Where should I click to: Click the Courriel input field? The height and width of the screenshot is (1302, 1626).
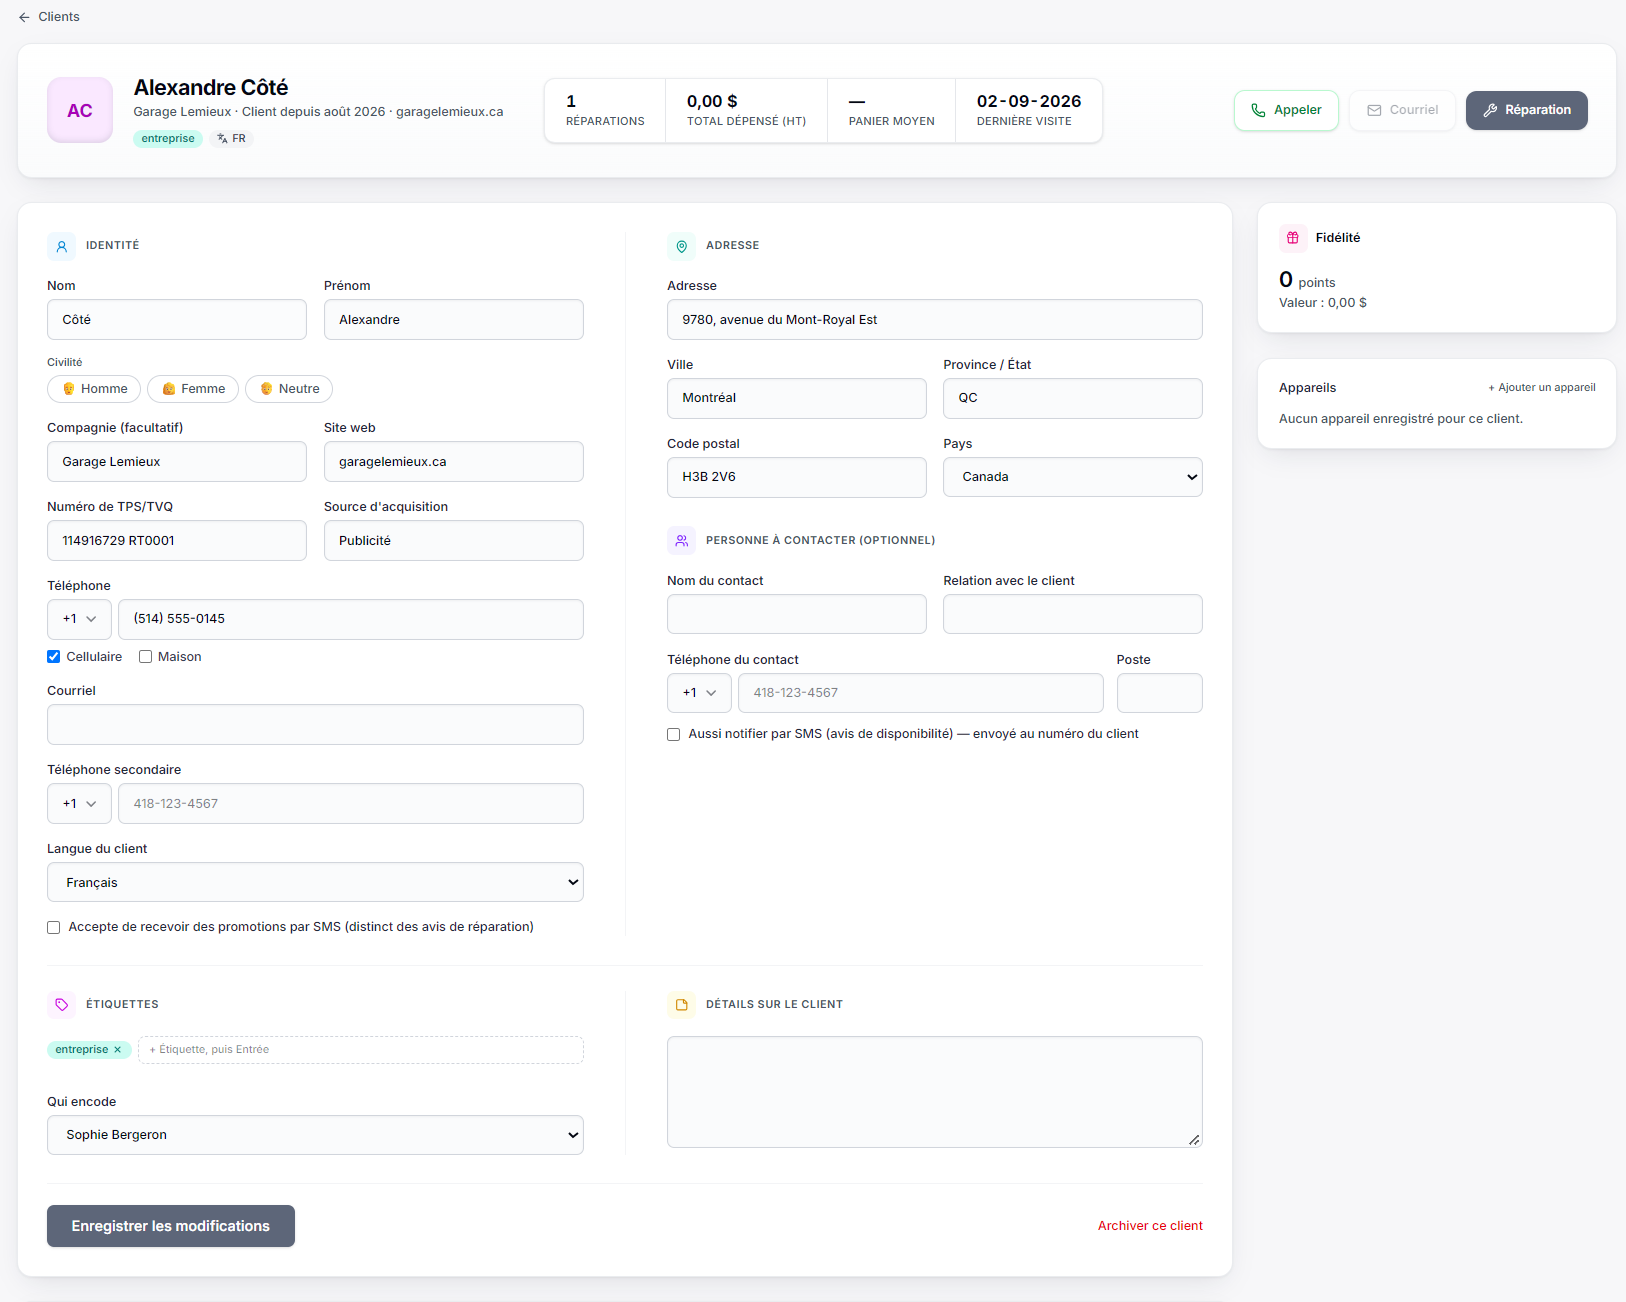click(315, 725)
